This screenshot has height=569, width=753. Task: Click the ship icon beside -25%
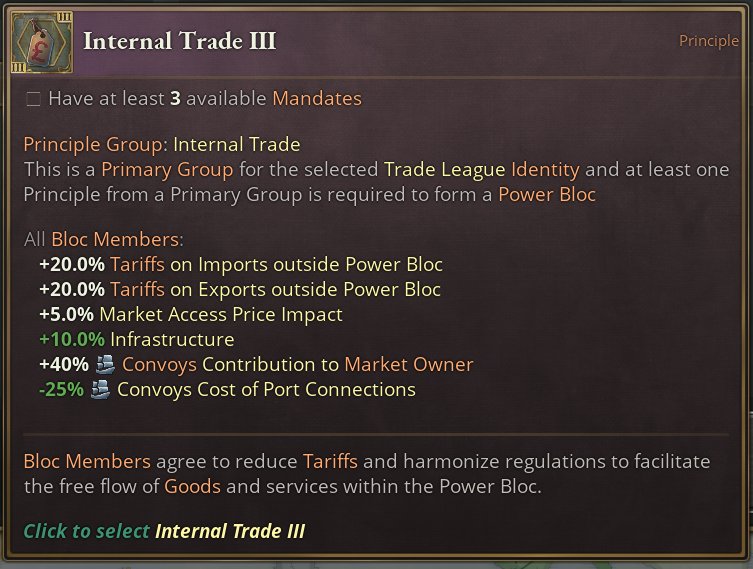coord(101,390)
